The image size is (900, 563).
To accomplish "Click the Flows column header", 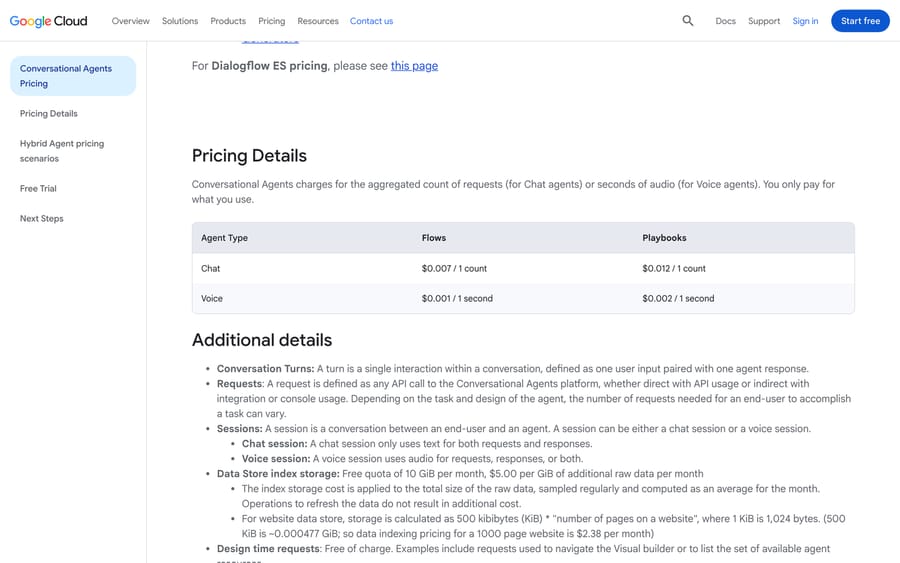I will pyautogui.click(x=434, y=238).
